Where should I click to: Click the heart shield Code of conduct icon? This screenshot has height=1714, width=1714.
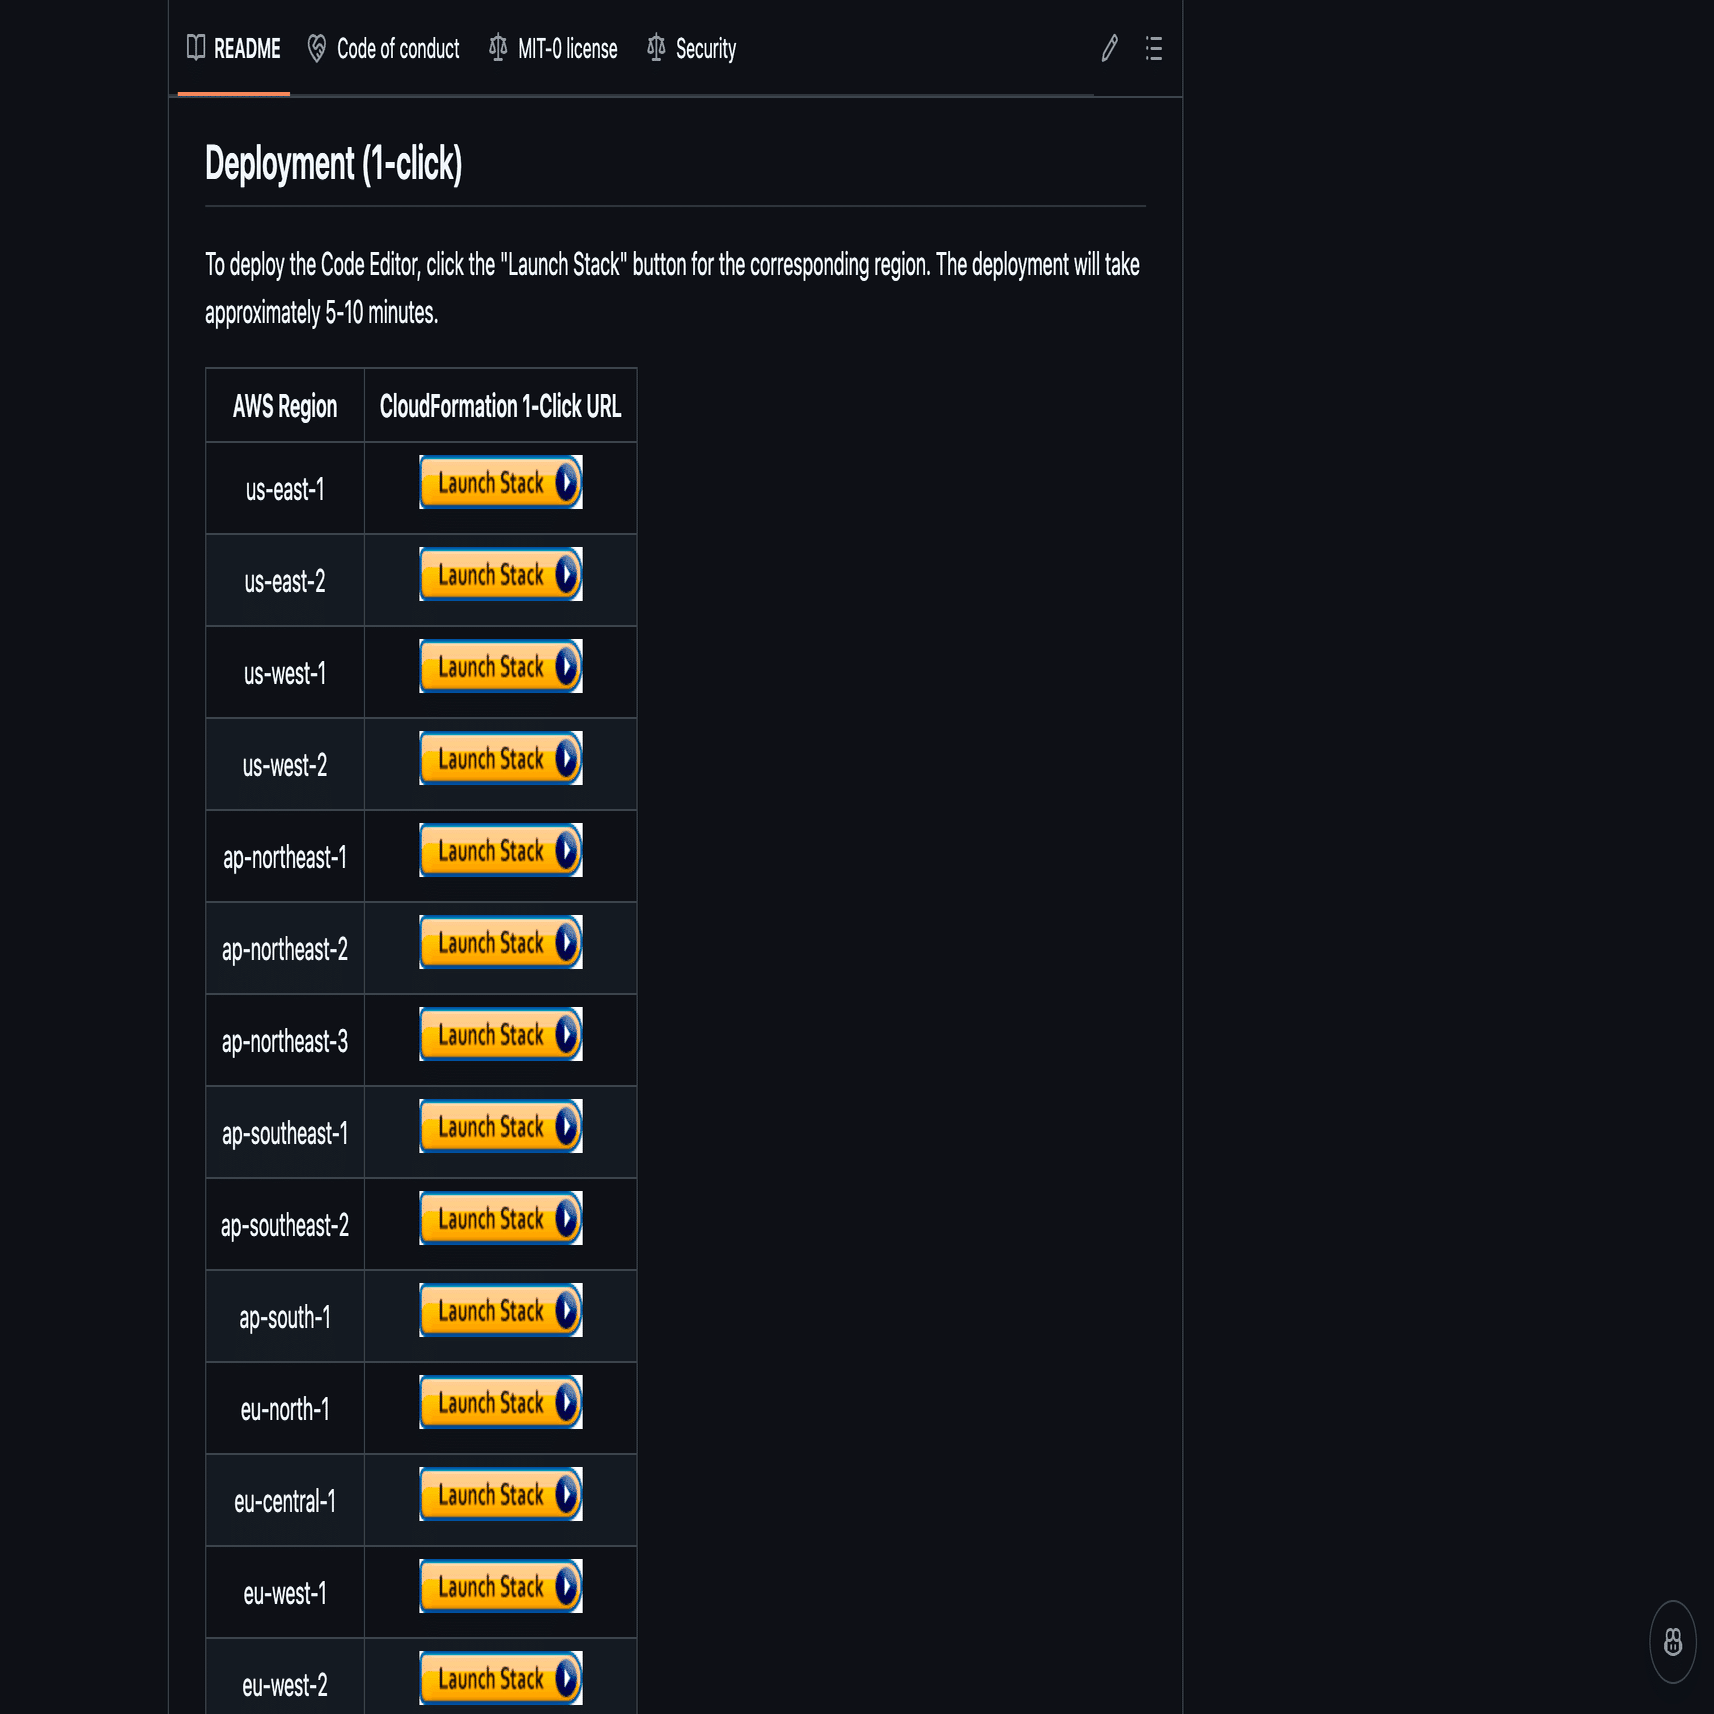tap(316, 48)
